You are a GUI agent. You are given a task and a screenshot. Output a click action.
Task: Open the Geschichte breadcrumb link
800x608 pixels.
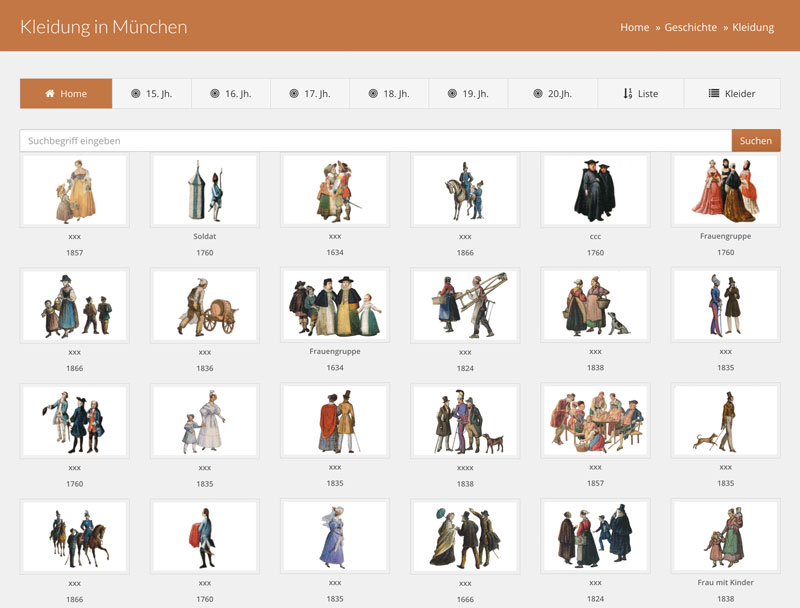click(x=691, y=27)
